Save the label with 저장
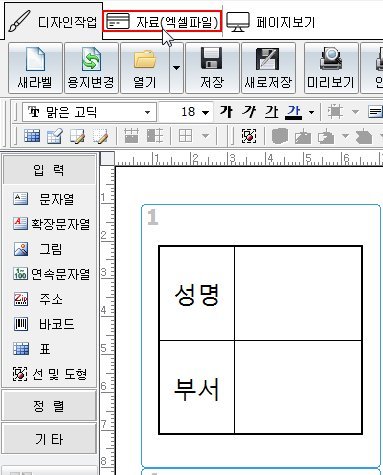Screen dimensions: 383x475 coord(212,68)
